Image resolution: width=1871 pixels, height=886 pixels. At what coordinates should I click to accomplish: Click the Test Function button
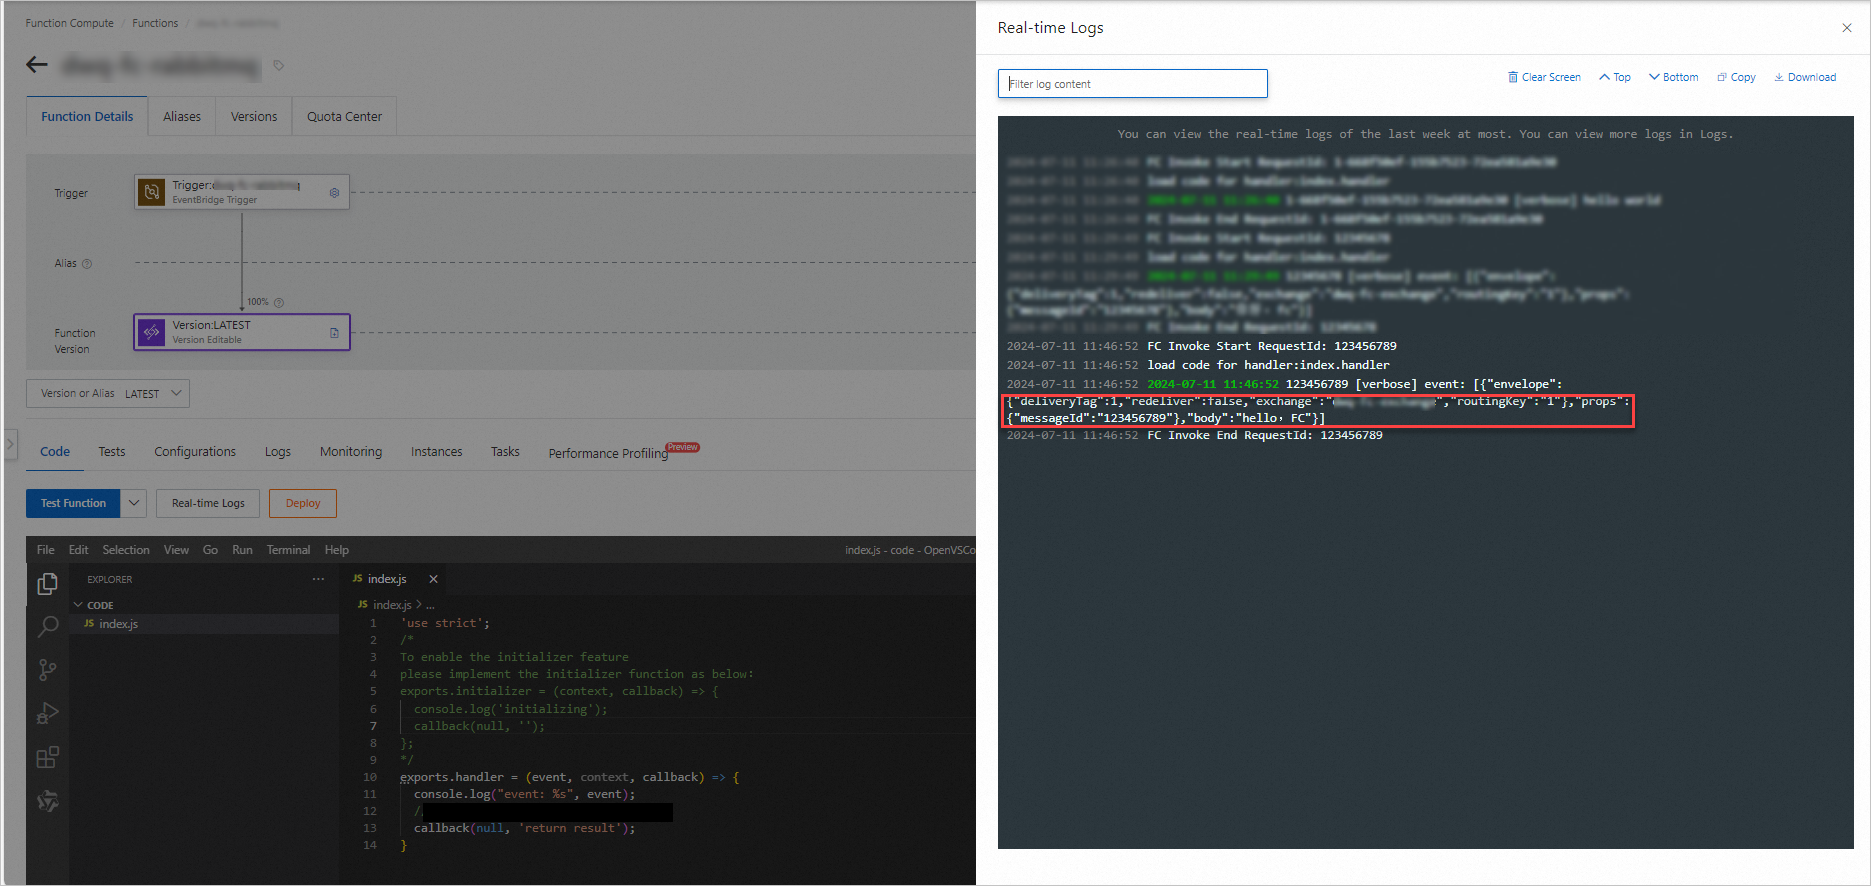point(73,503)
